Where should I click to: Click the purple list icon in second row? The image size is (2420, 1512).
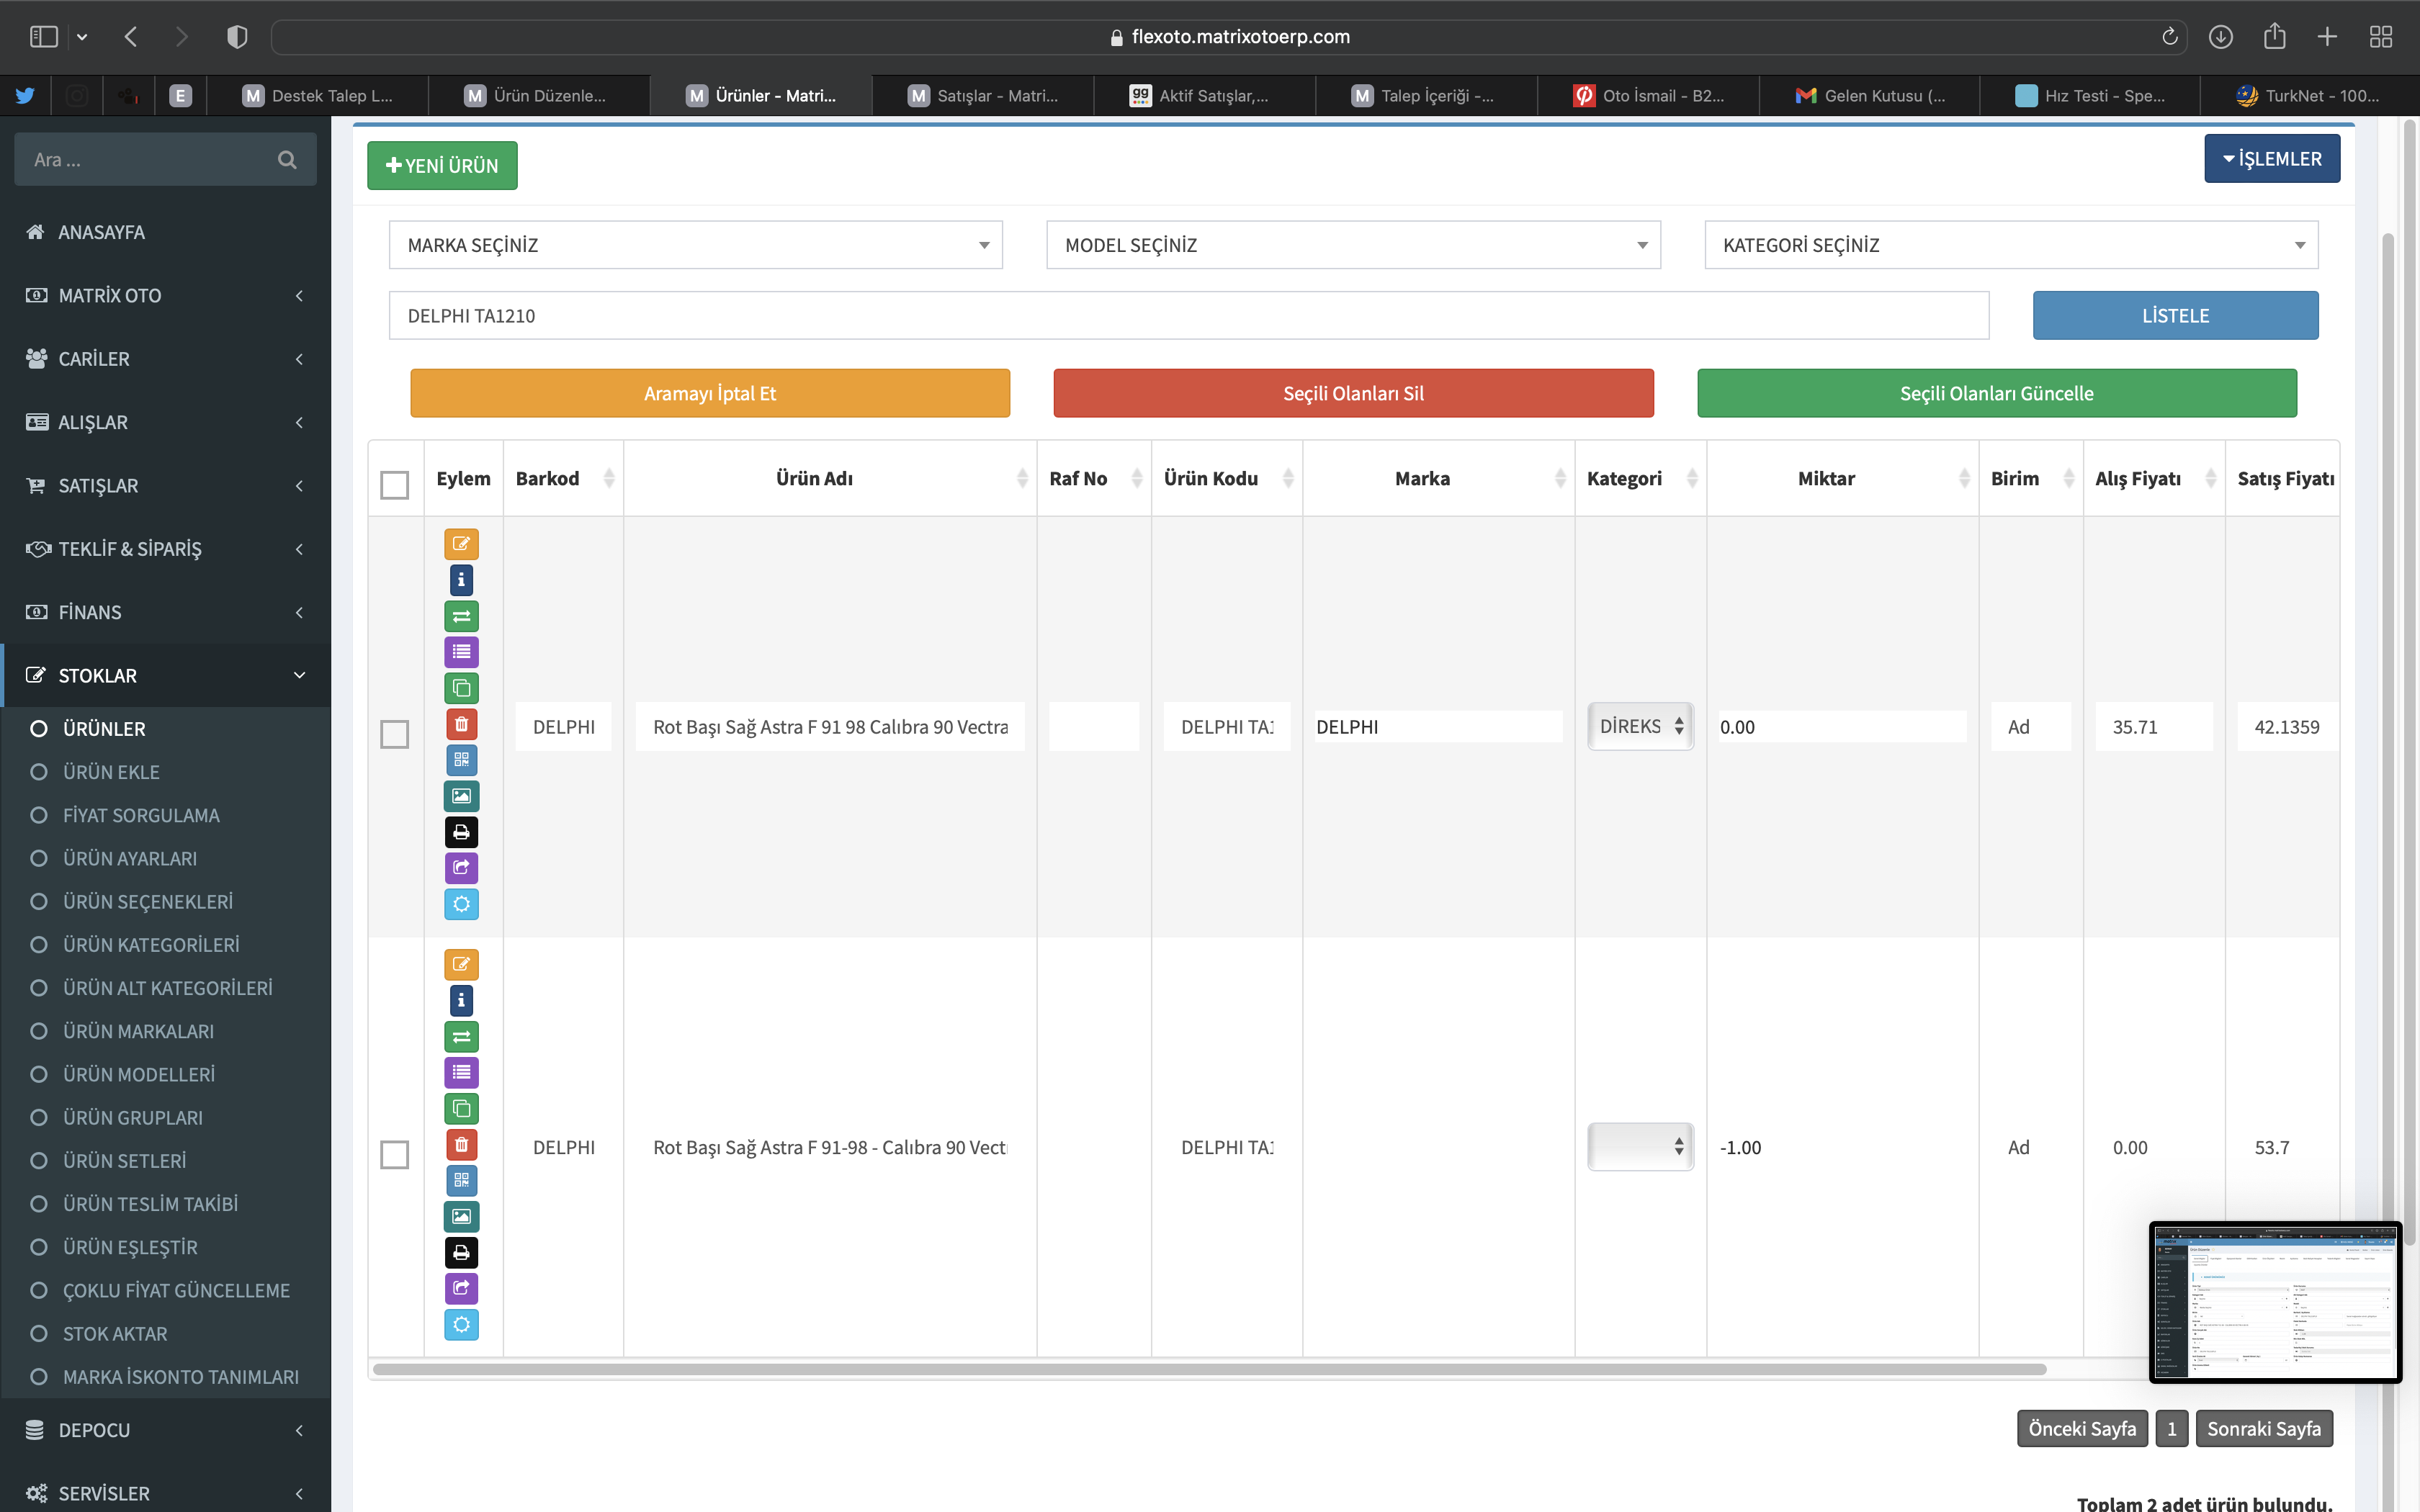tap(461, 1072)
